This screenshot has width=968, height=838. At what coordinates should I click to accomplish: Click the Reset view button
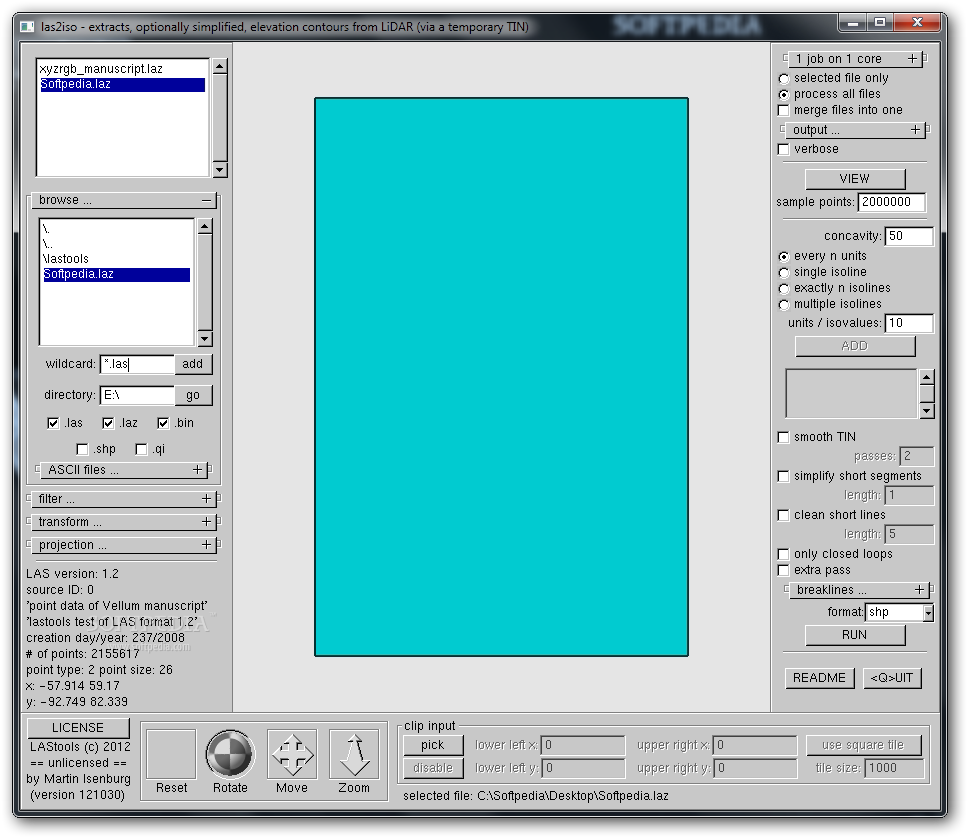tap(171, 754)
